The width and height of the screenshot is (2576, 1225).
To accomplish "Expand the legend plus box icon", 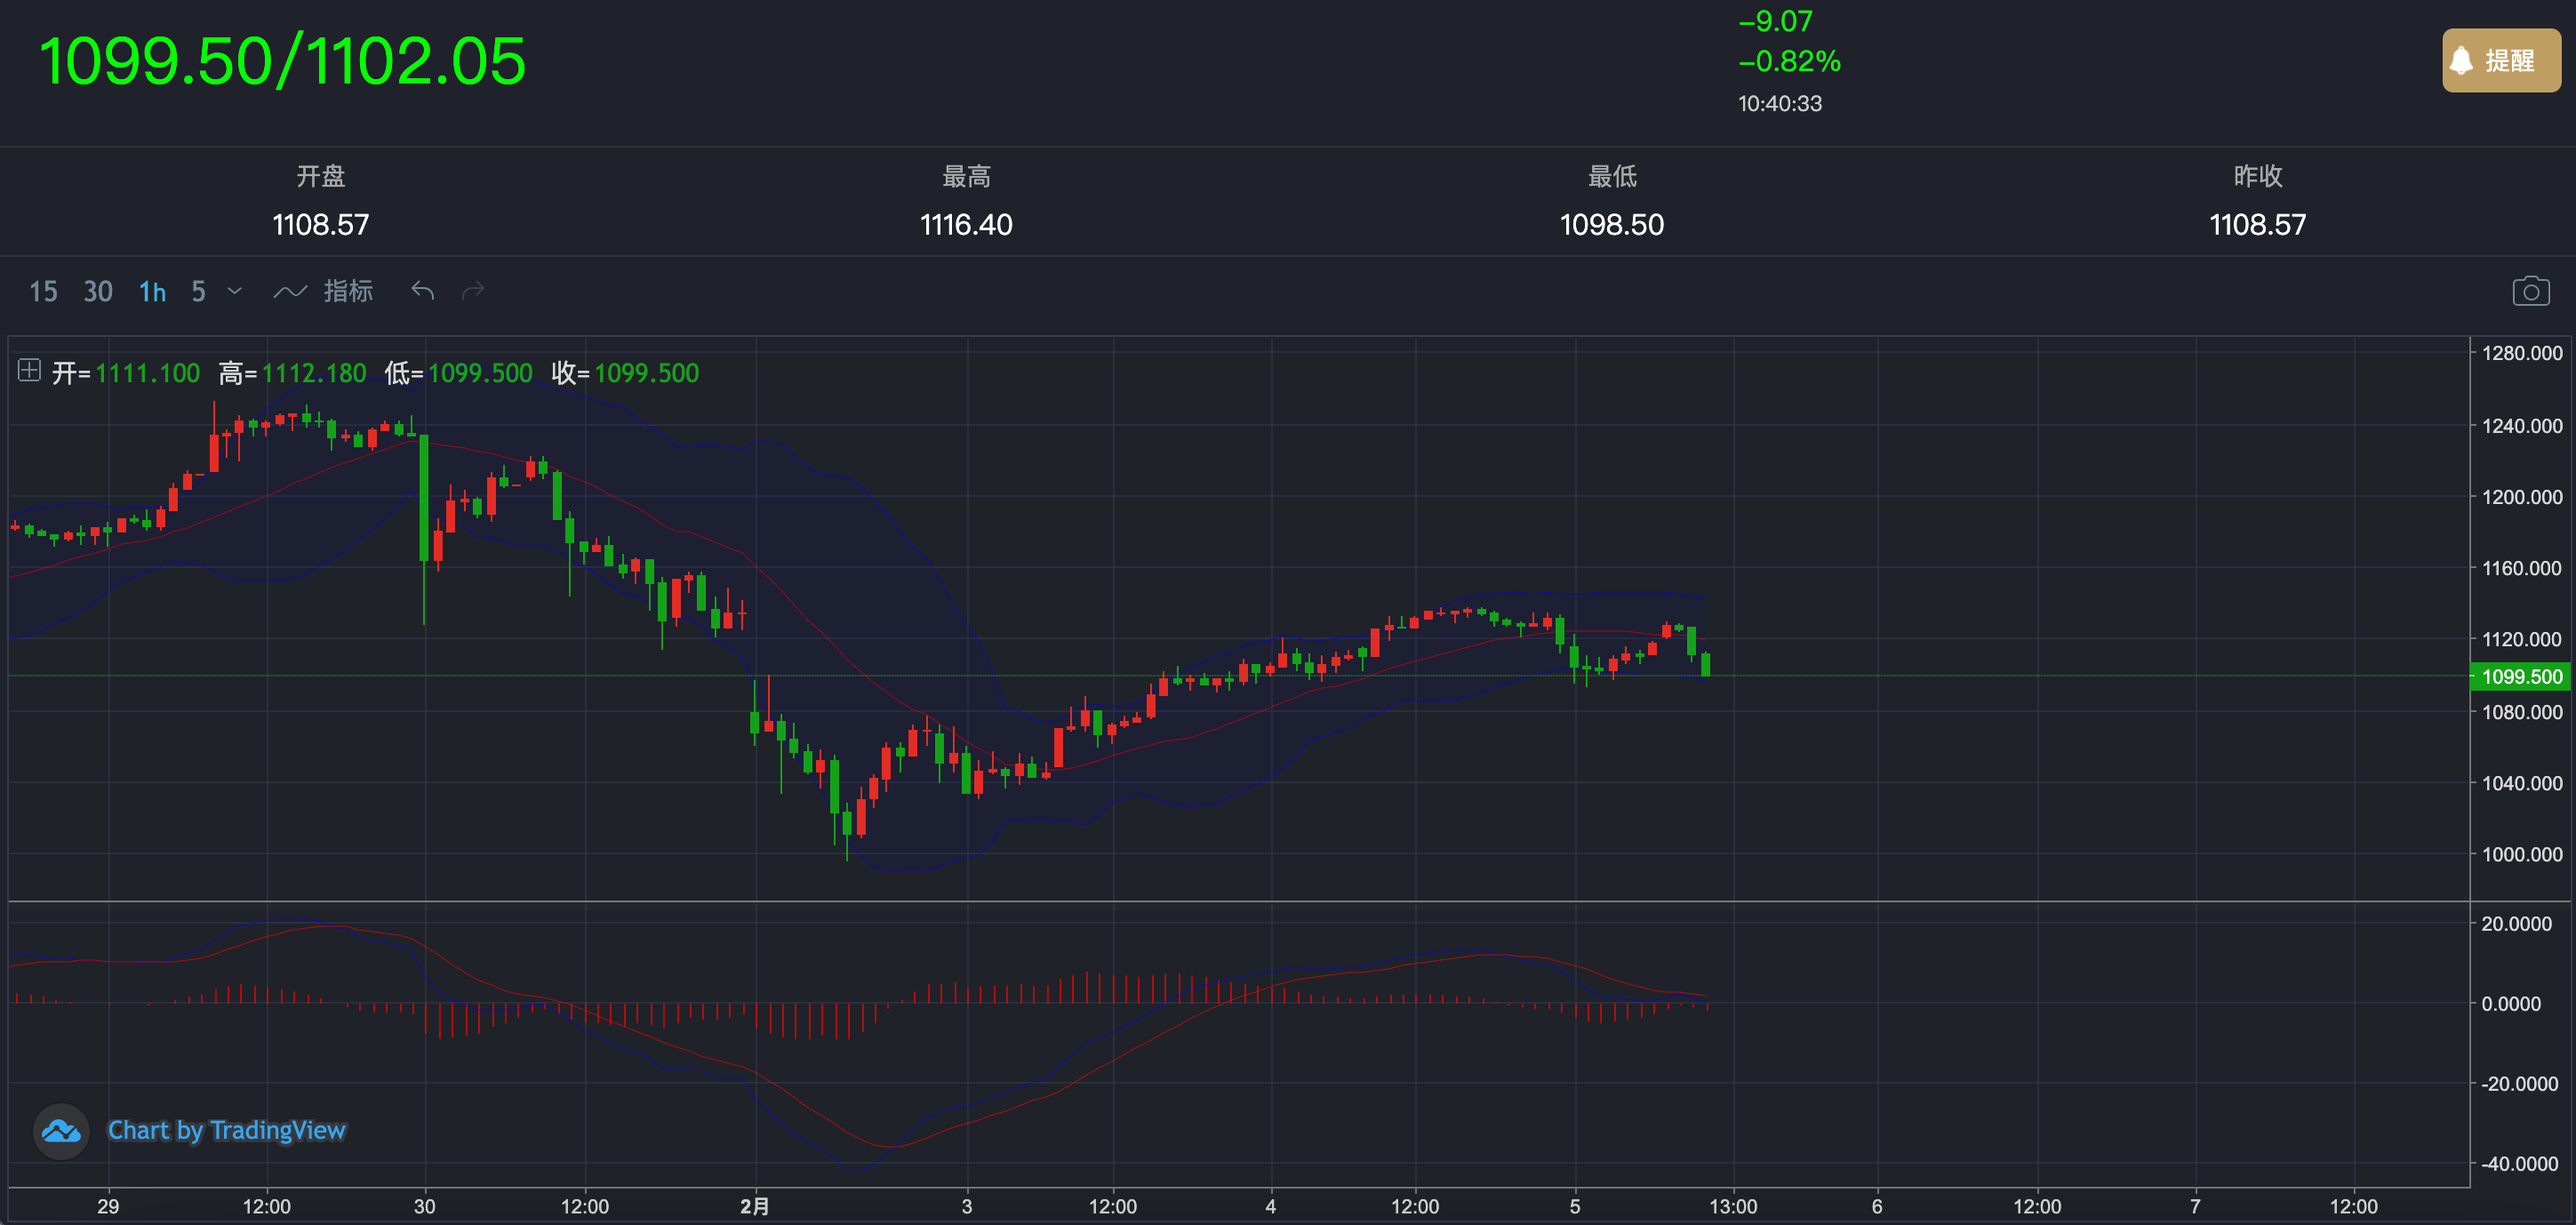I will pos(29,371).
